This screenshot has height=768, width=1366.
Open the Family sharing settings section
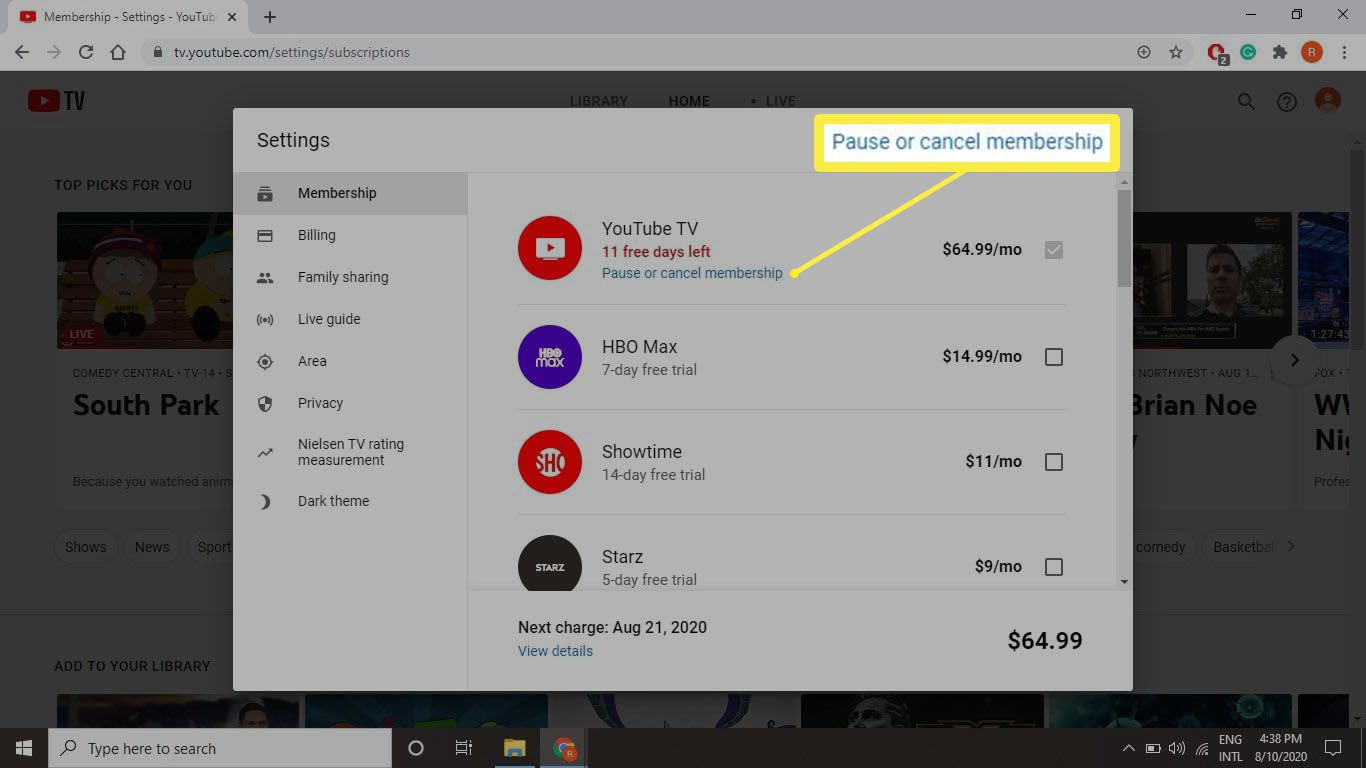(x=350, y=277)
